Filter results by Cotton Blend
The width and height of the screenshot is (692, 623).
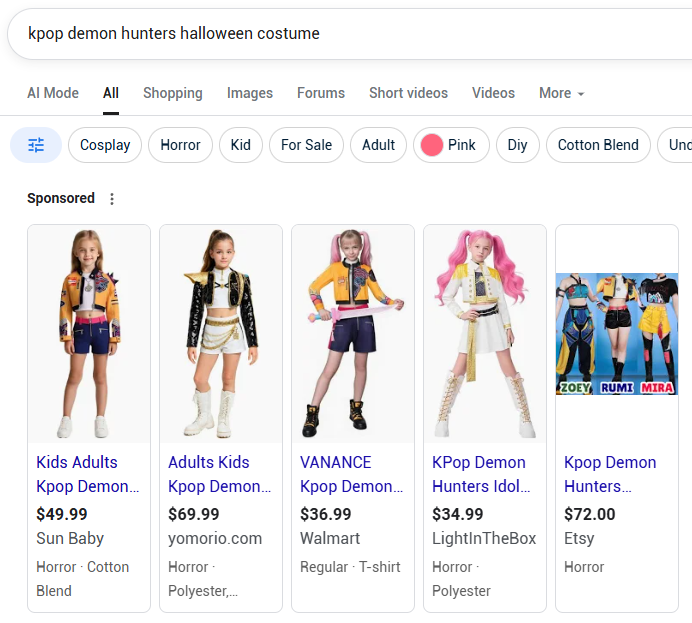coord(597,145)
